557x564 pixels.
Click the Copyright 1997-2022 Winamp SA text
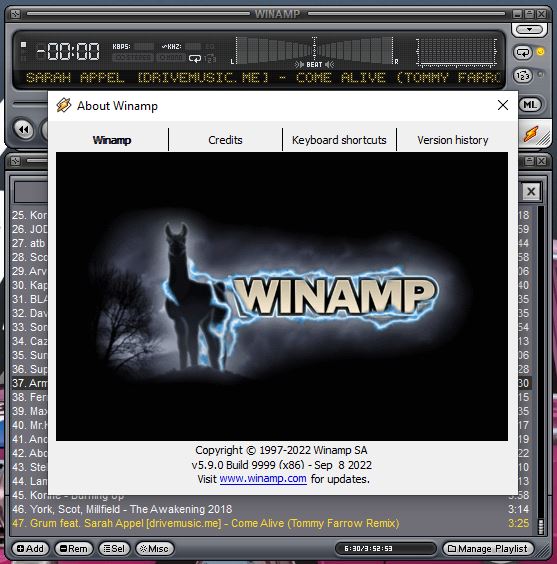click(x=281, y=450)
